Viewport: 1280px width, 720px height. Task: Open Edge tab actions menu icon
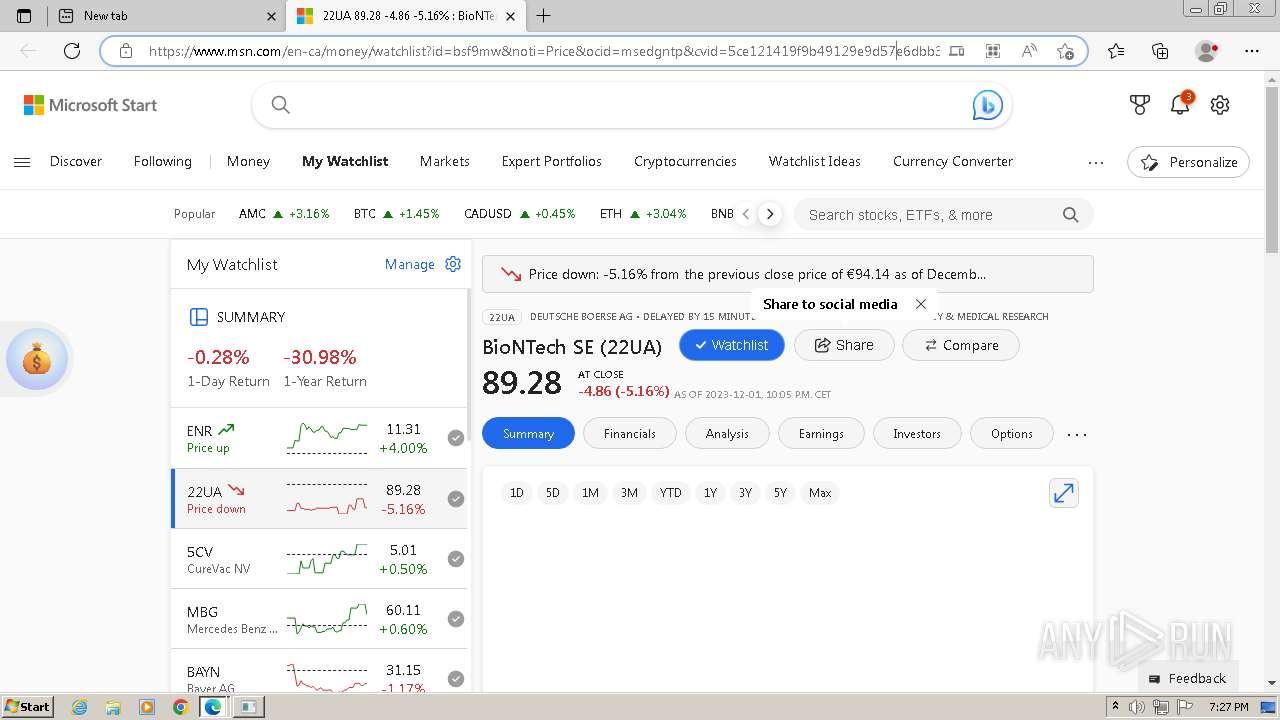coord(24,16)
